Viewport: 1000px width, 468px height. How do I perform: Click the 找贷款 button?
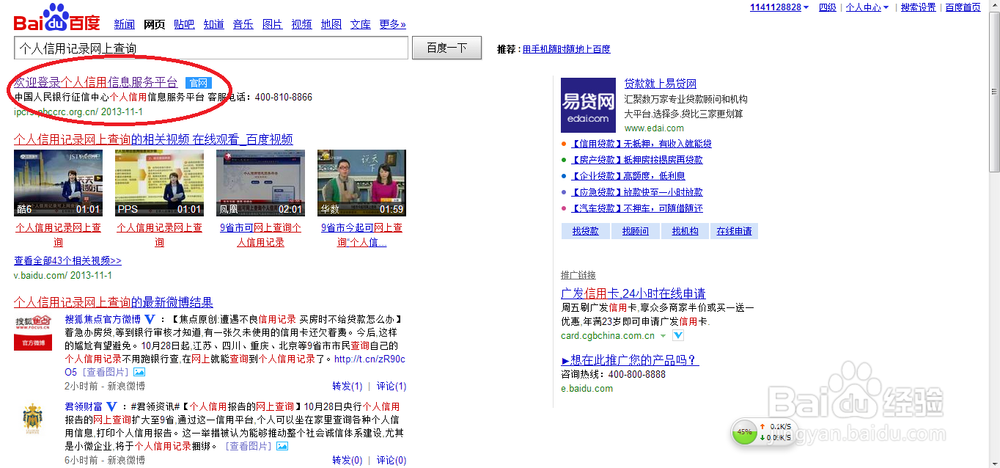pos(585,231)
